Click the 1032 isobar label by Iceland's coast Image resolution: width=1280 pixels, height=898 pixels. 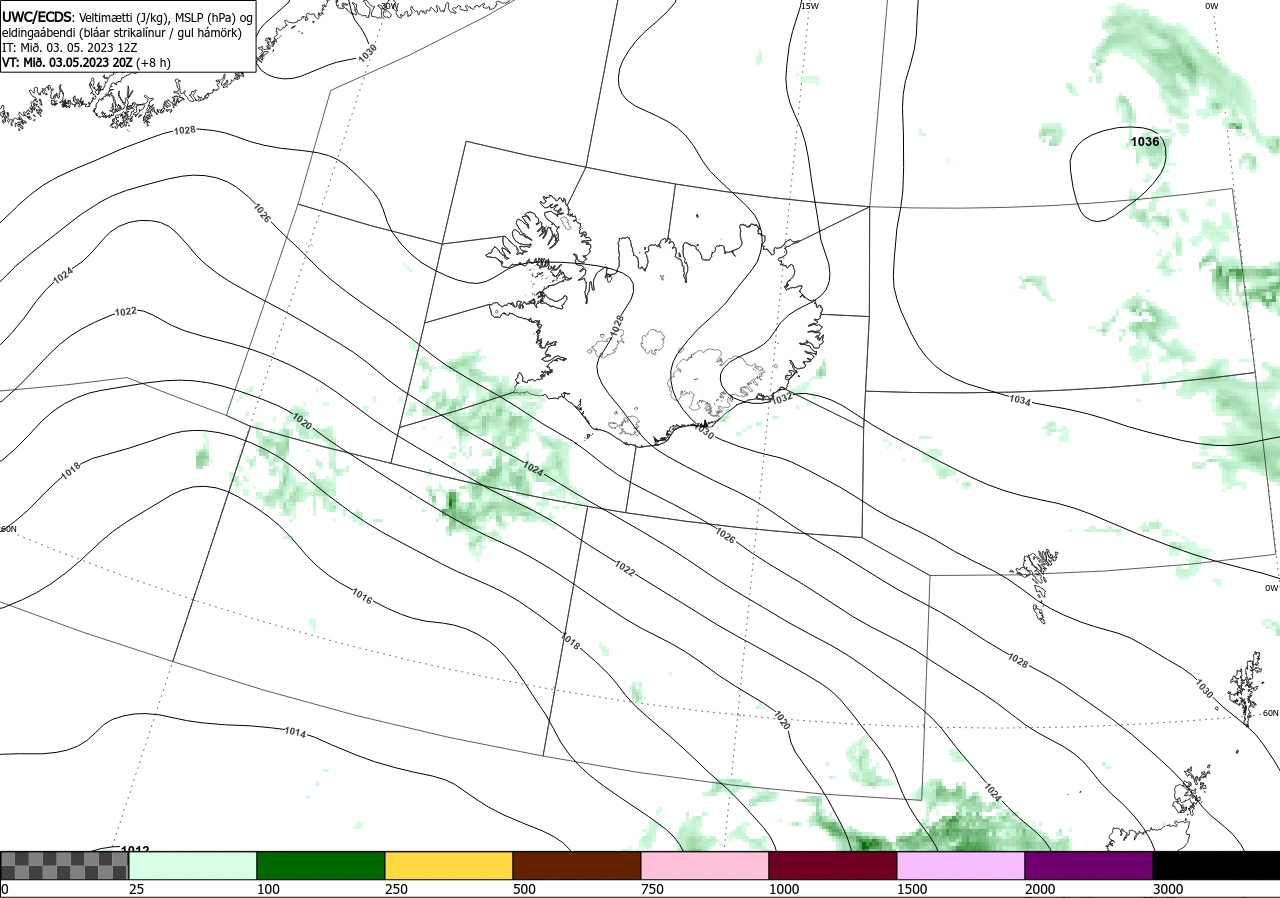pos(783,397)
